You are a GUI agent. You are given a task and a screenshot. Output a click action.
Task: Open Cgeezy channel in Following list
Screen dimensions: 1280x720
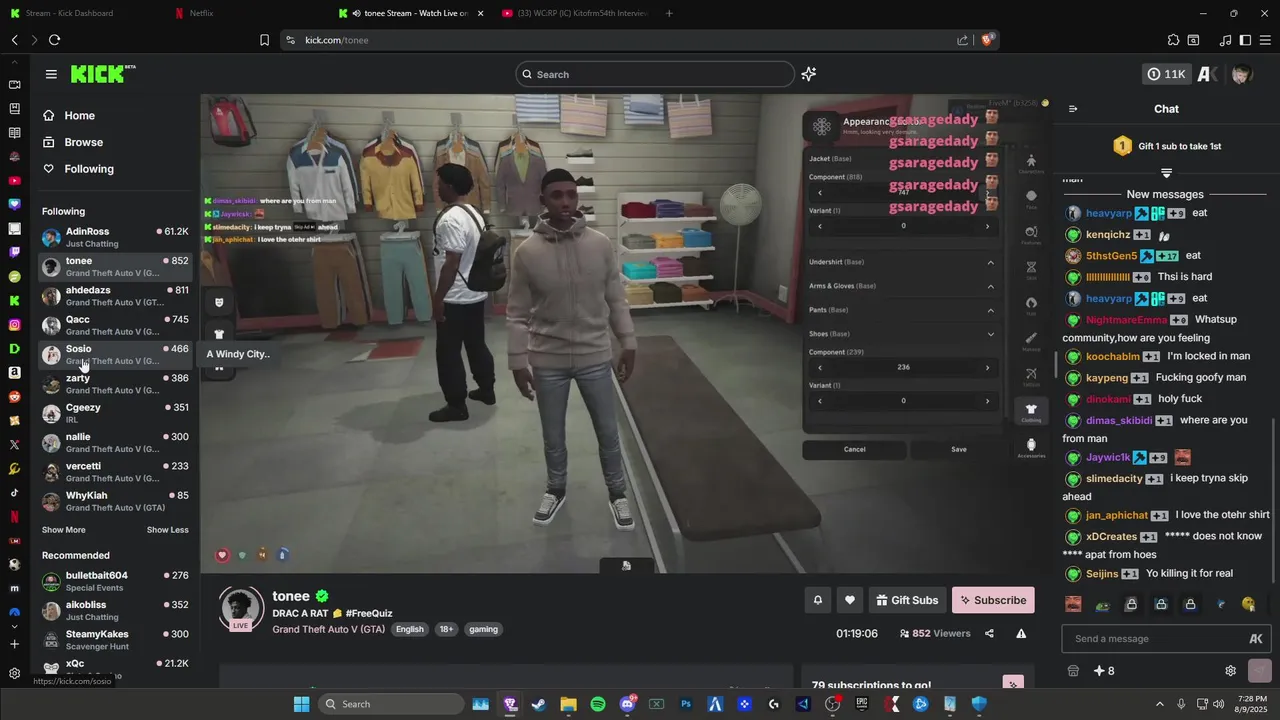[115, 413]
